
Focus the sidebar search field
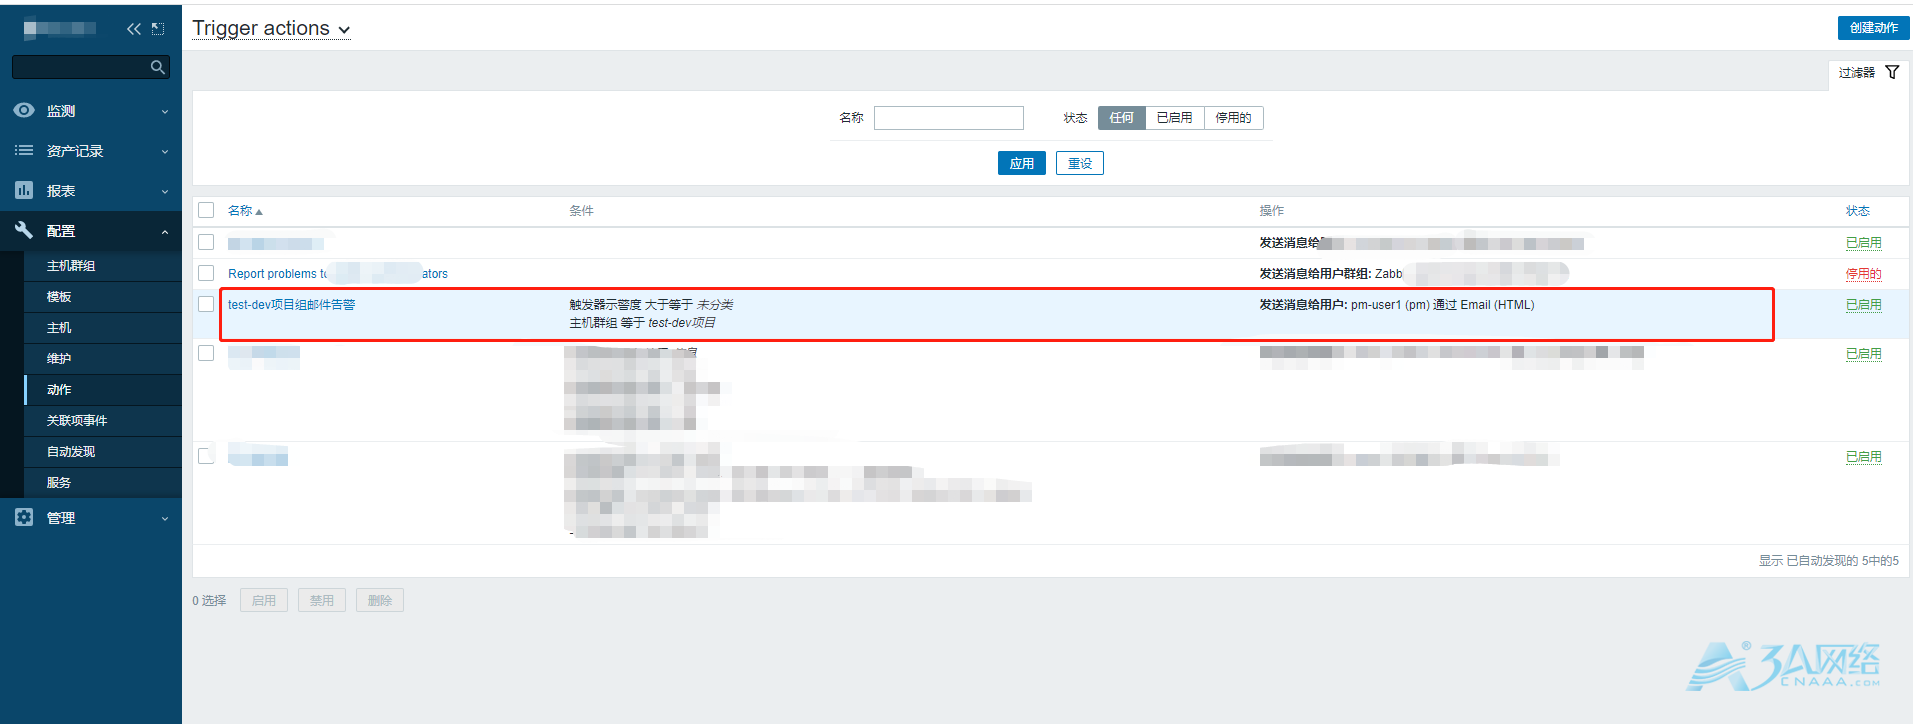click(91, 67)
